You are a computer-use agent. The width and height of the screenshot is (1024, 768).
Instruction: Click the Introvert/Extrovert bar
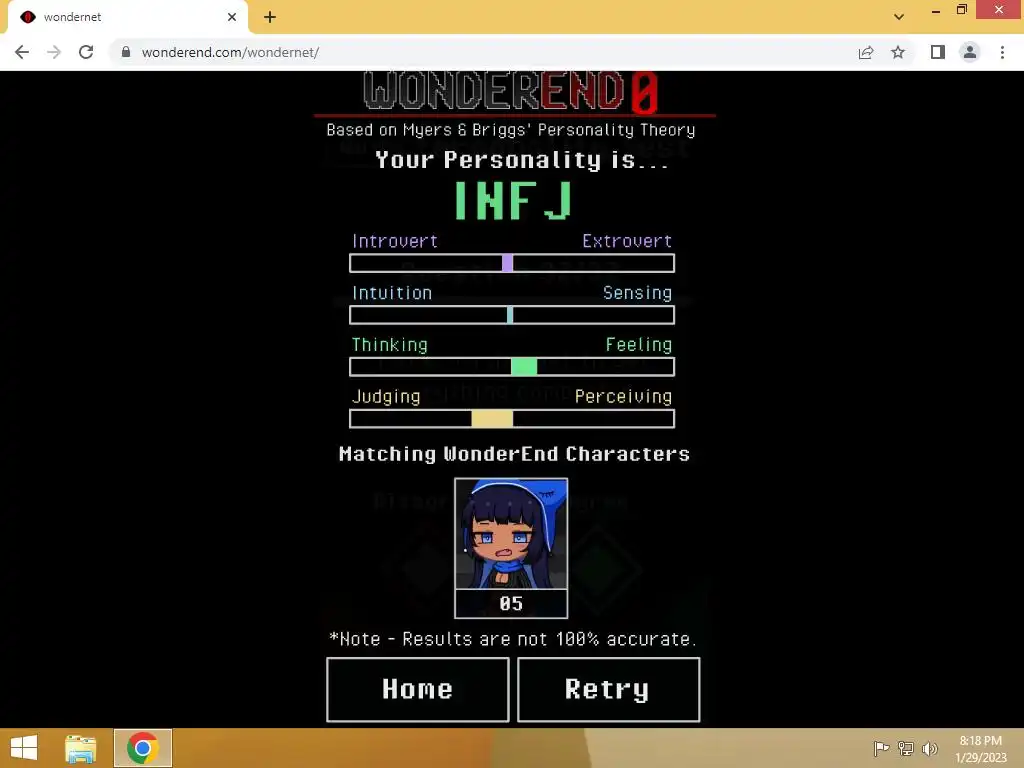(512, 263)
